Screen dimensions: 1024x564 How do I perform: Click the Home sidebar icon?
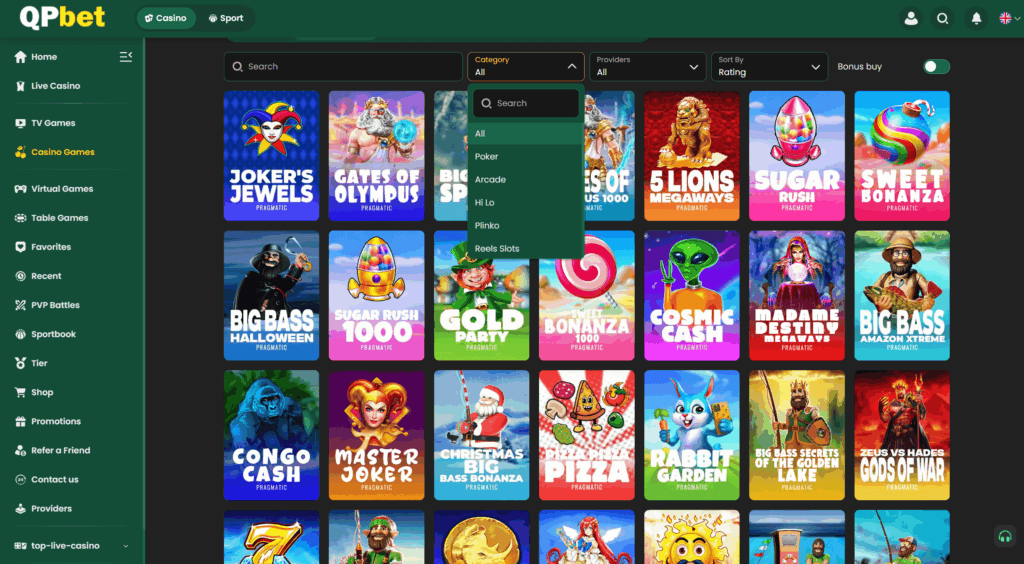coord(20,57)
